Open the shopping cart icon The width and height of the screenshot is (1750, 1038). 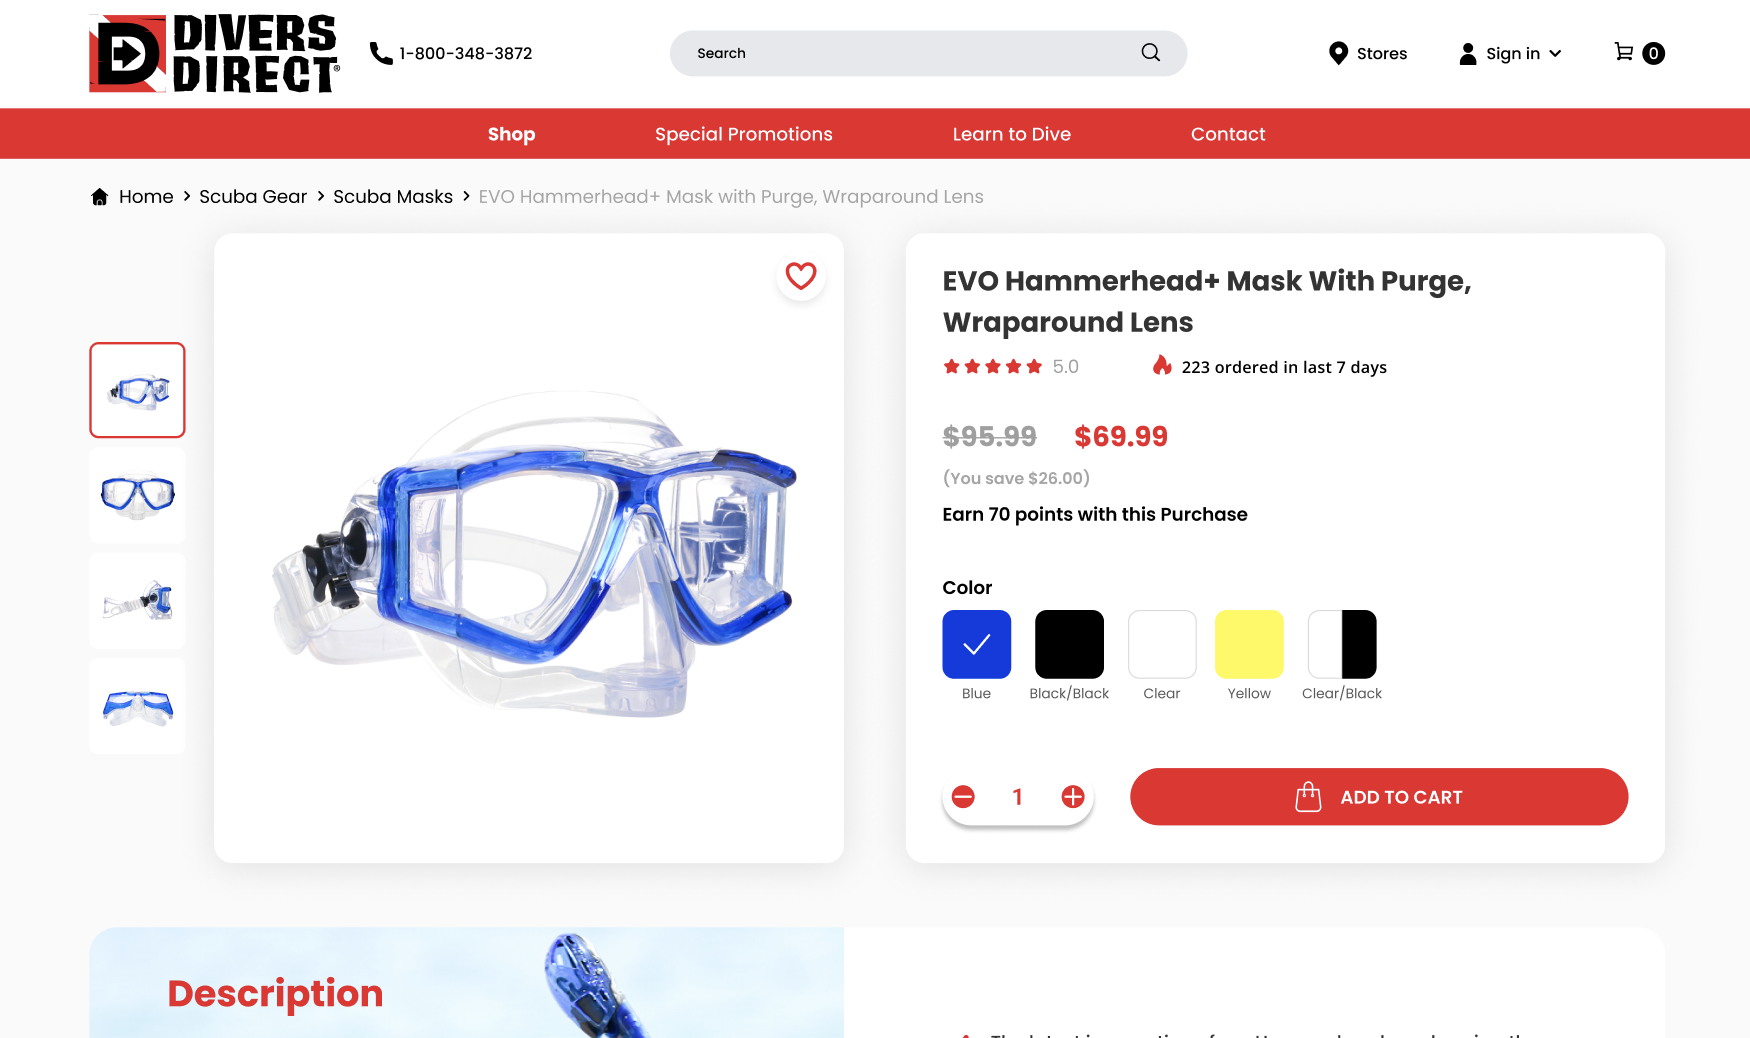[1624, 52]
